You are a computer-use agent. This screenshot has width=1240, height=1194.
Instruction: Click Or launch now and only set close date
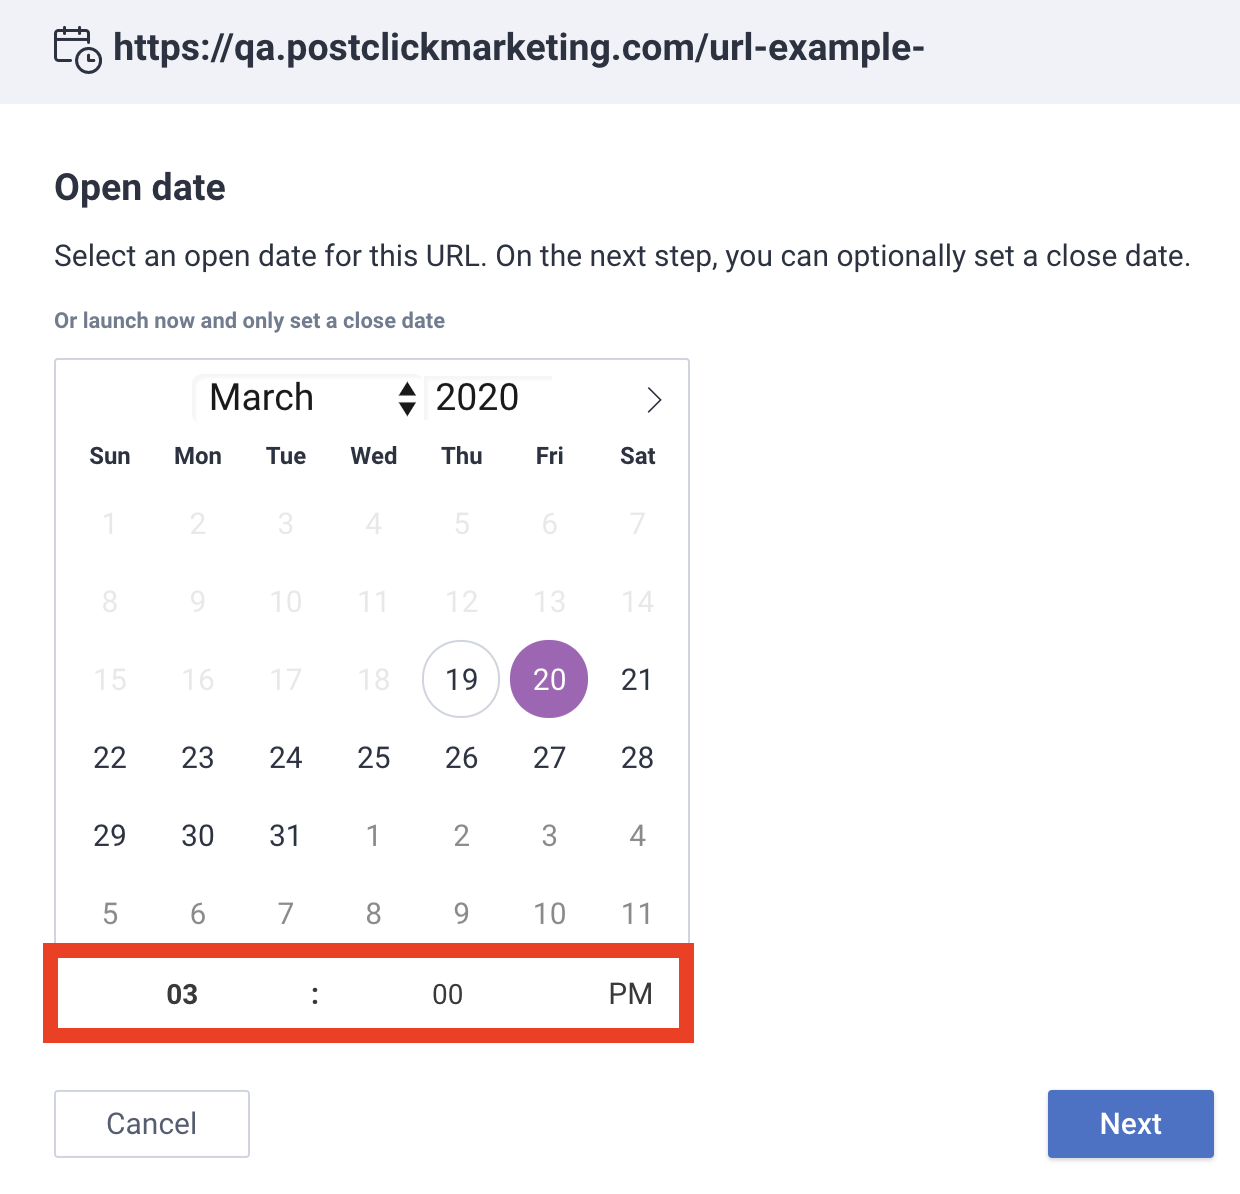249,321
